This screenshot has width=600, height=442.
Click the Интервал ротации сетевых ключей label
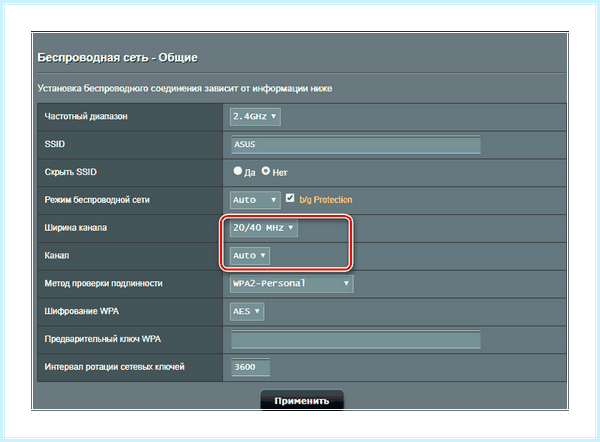(x=114, y=367)
